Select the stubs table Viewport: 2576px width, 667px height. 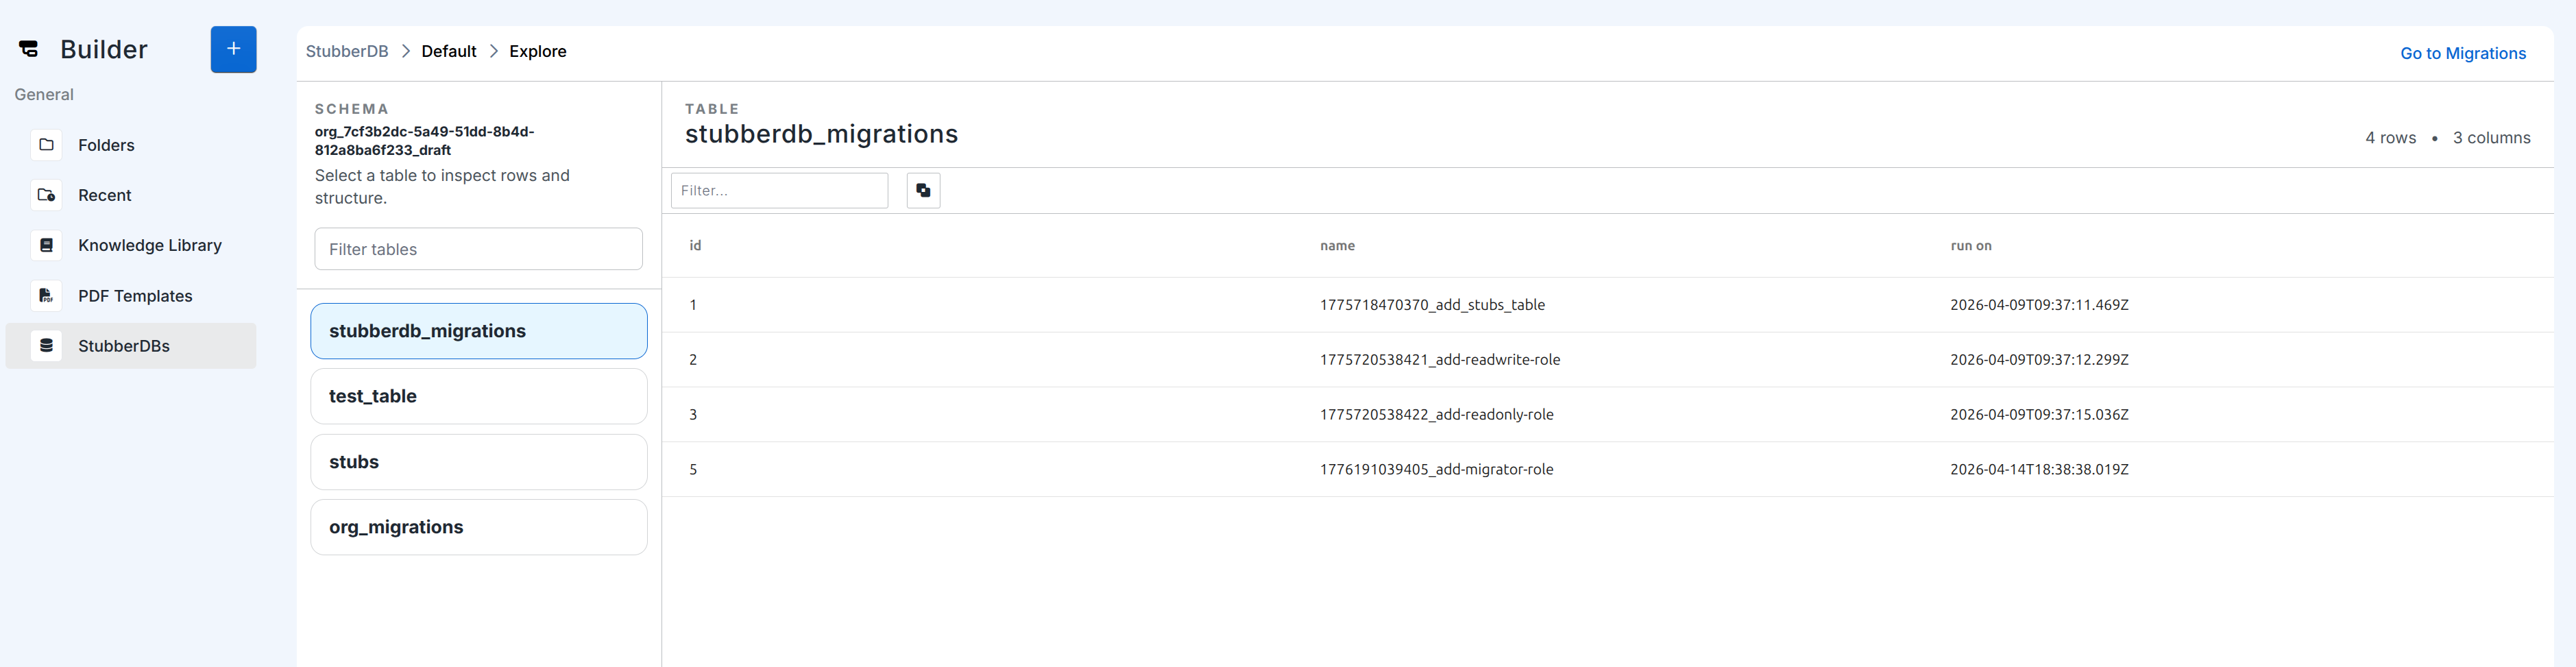[x=478, y=462]
